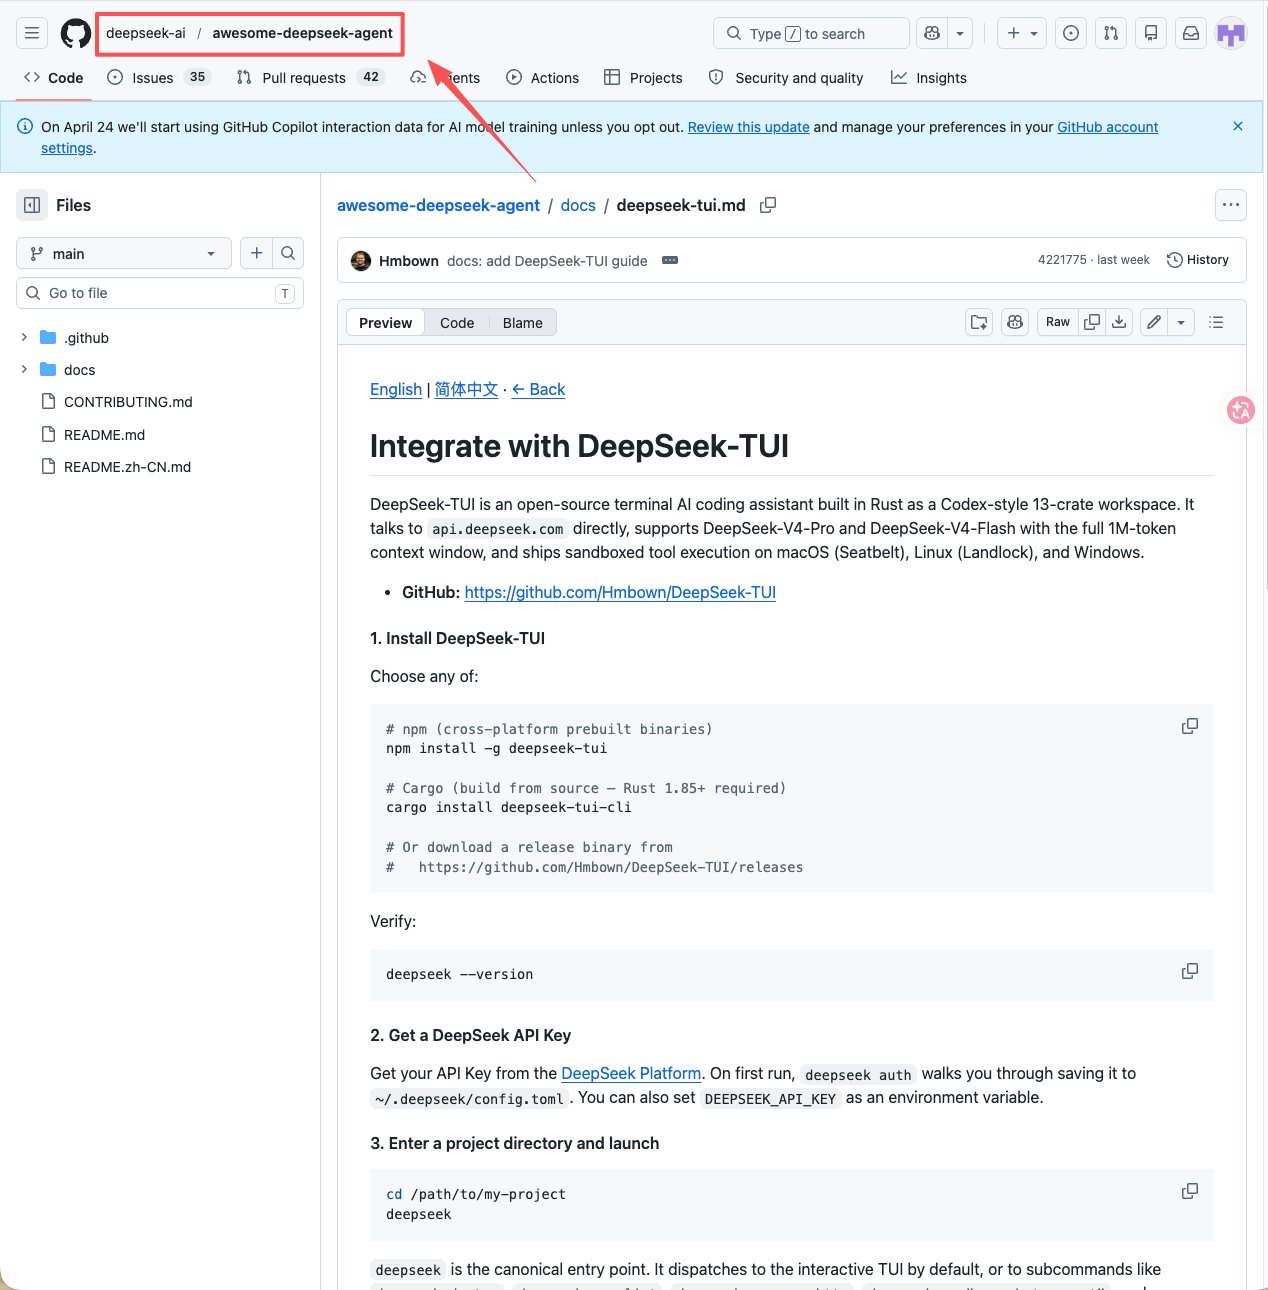The image size is (1268, 1290).
Task: Expand the .github folder chevron
Action: click(24, 338)
